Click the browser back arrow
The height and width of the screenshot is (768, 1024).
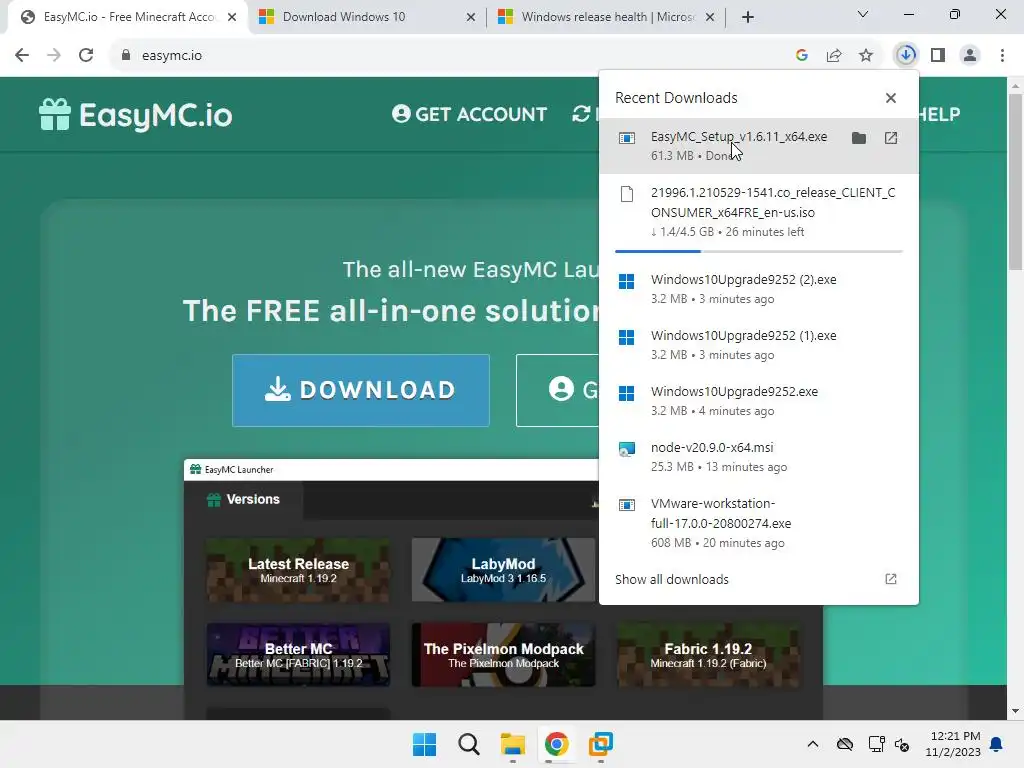point(22,56)
